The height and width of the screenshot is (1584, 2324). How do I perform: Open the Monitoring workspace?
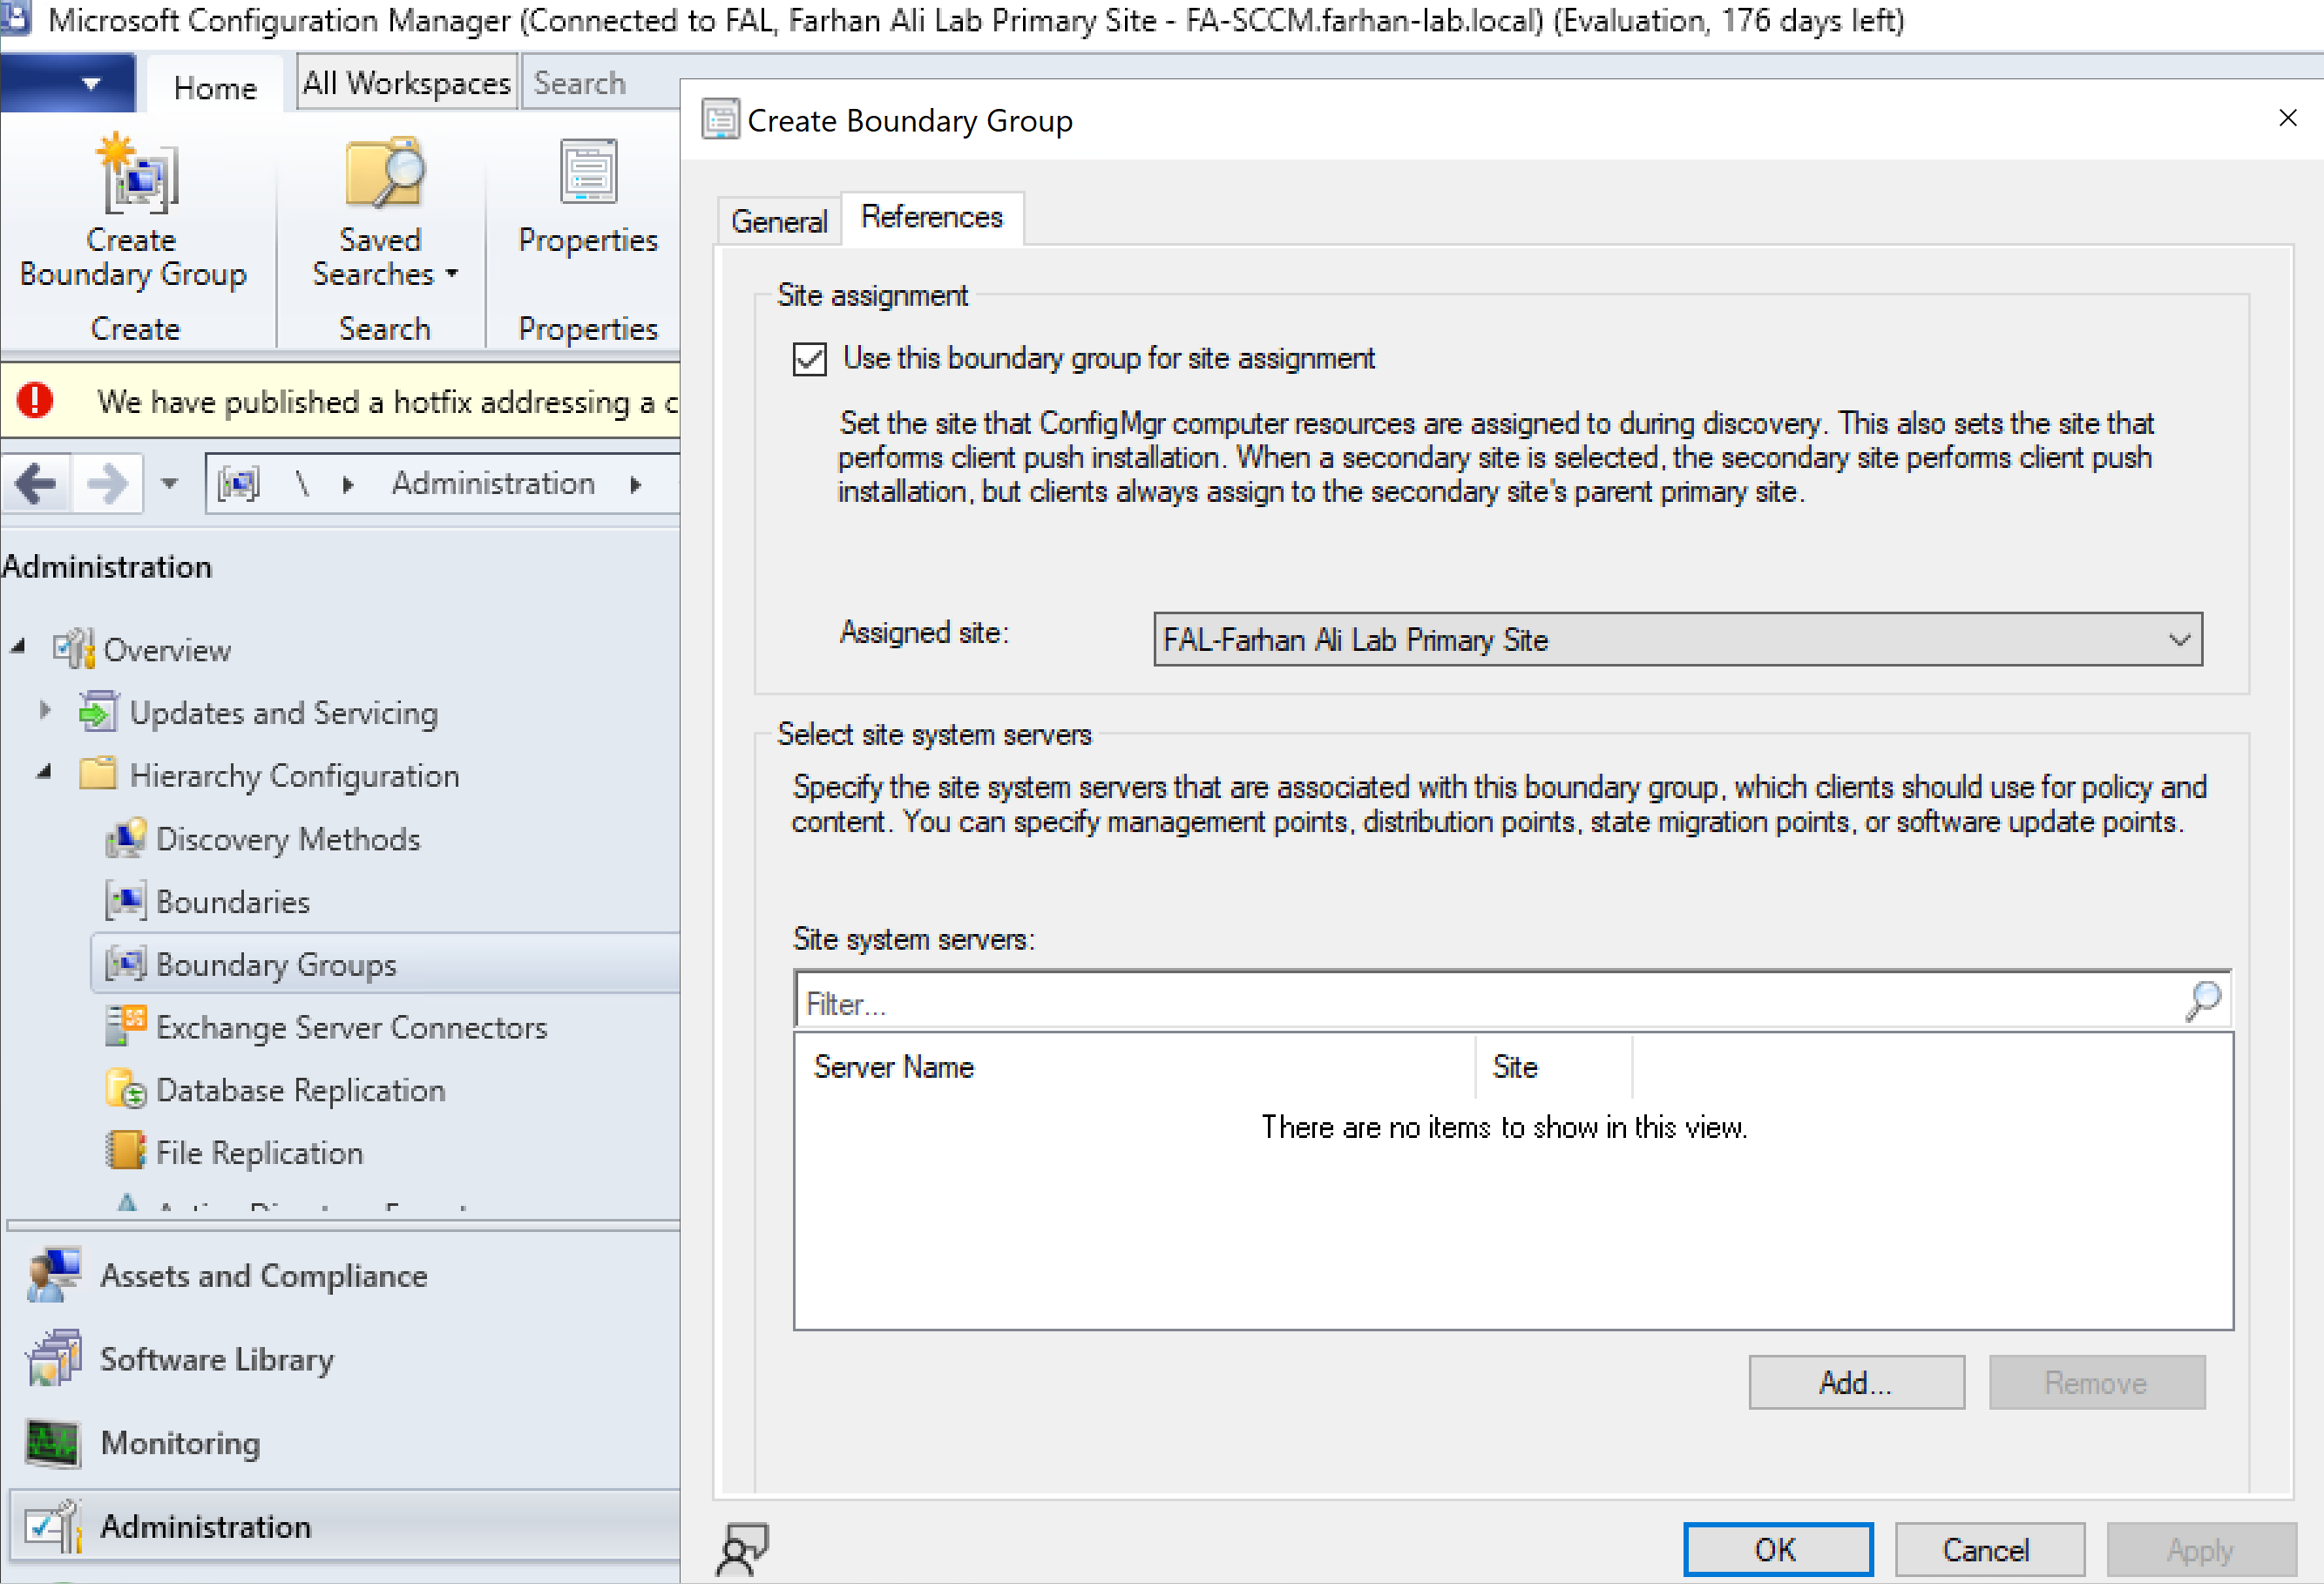pos(180,1443)
